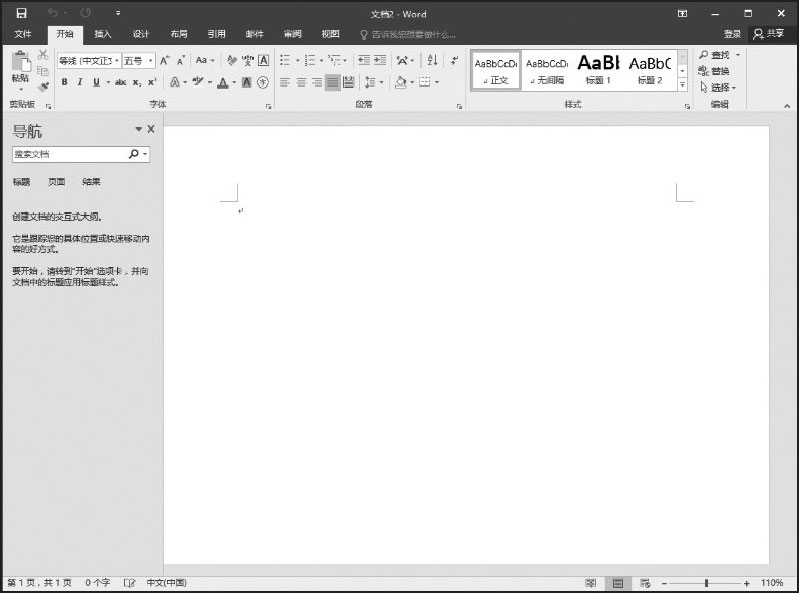
Task: Click the Sort (A-Z) icon
Action: [x=432, y=61]
